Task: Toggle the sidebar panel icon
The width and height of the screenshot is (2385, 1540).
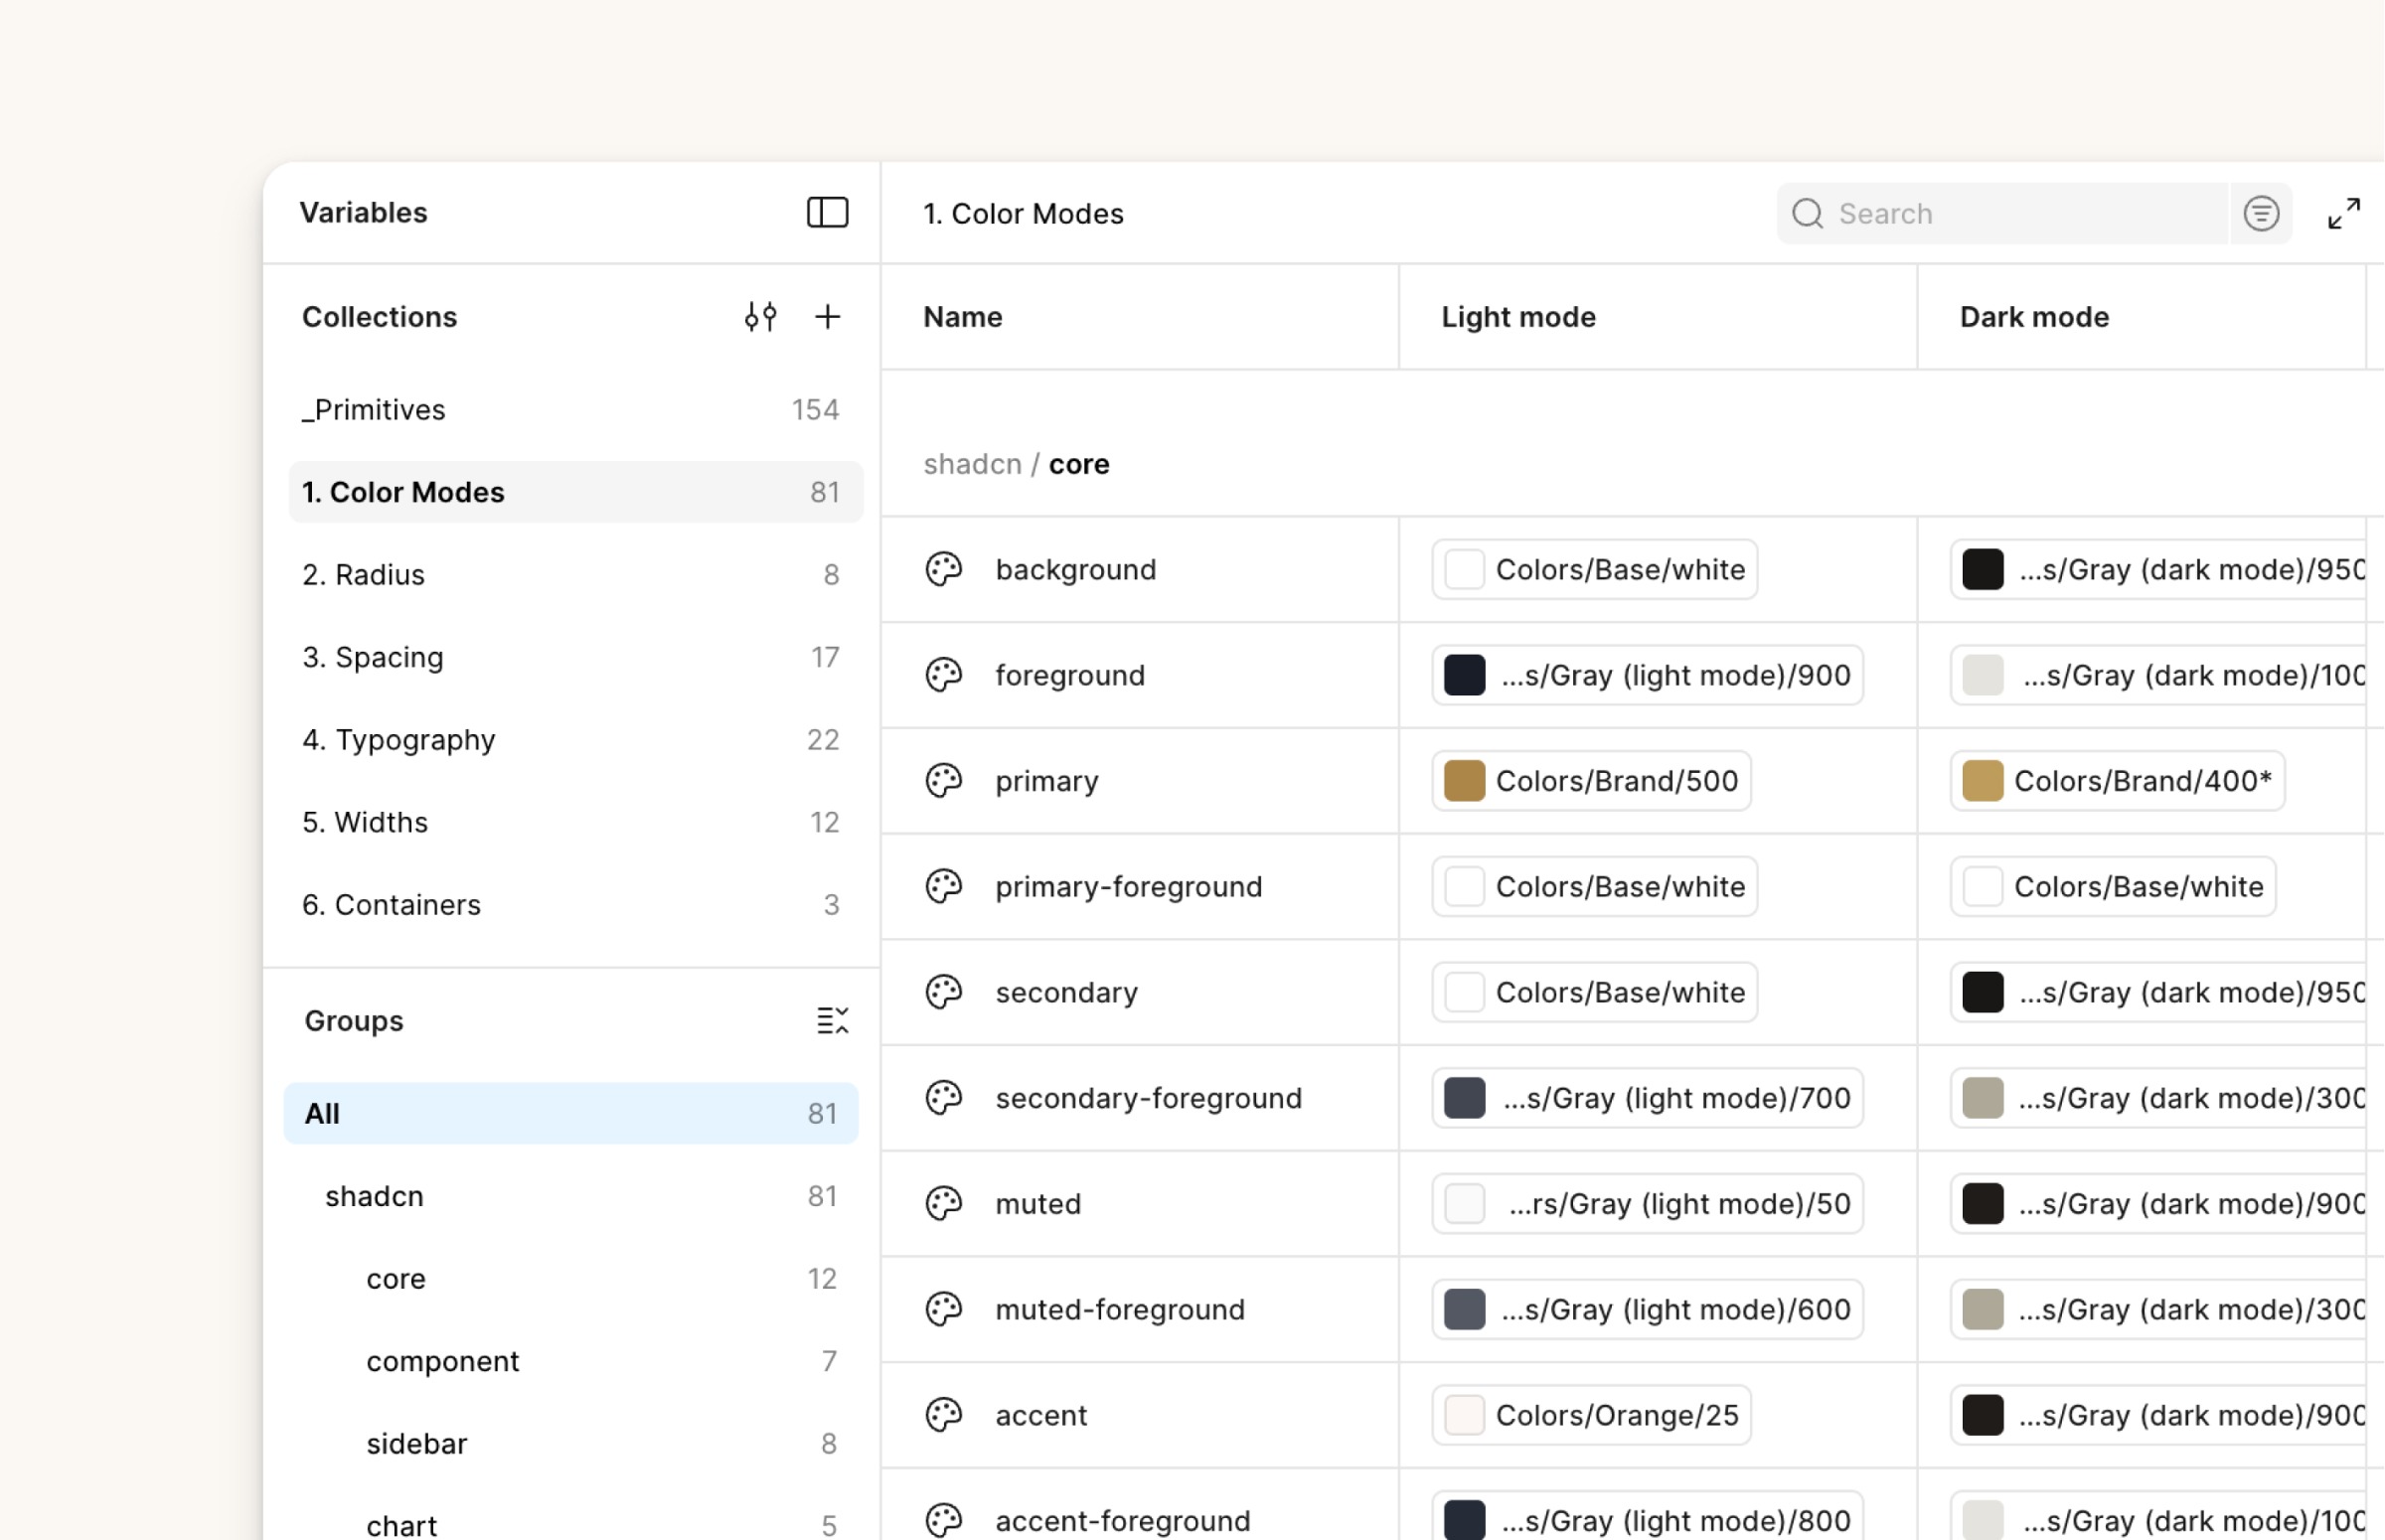Action: pyautogui.click(x=828, y=212)
